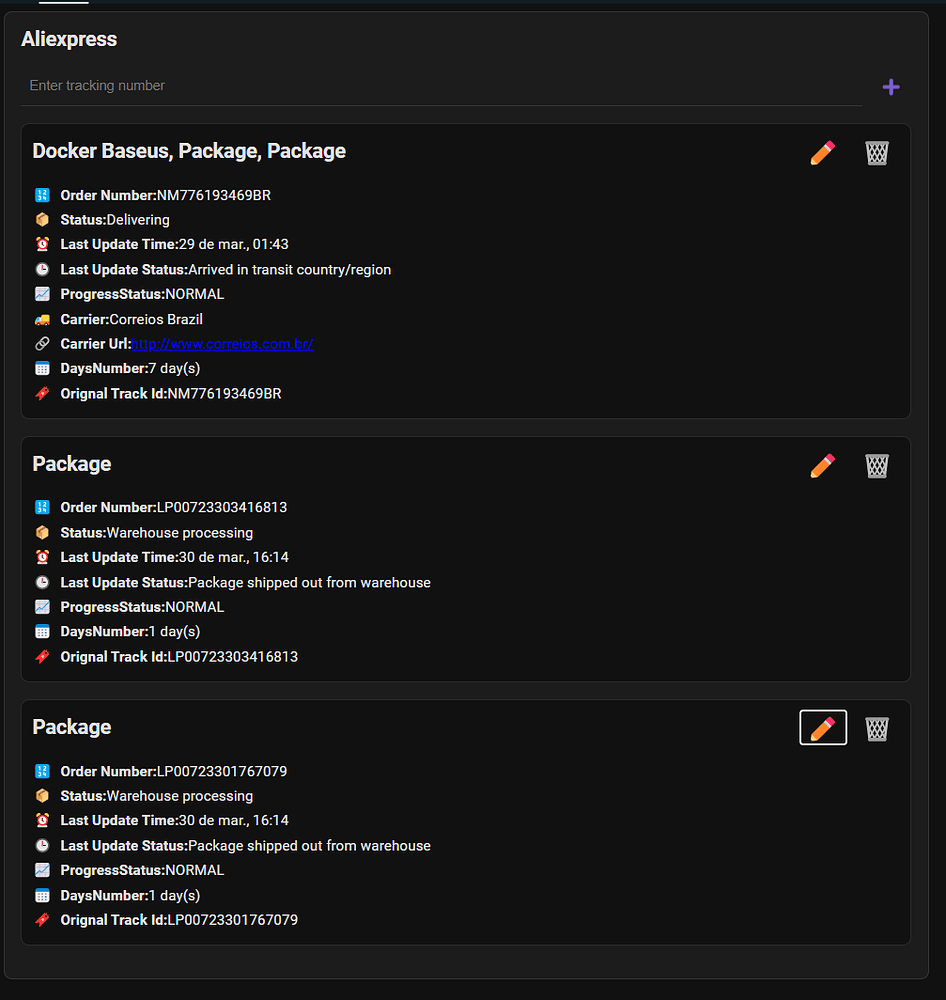Click the clock icon beside Last Update Status
The height and width of the screenshot is (1000, 946).
pos(42,268)
